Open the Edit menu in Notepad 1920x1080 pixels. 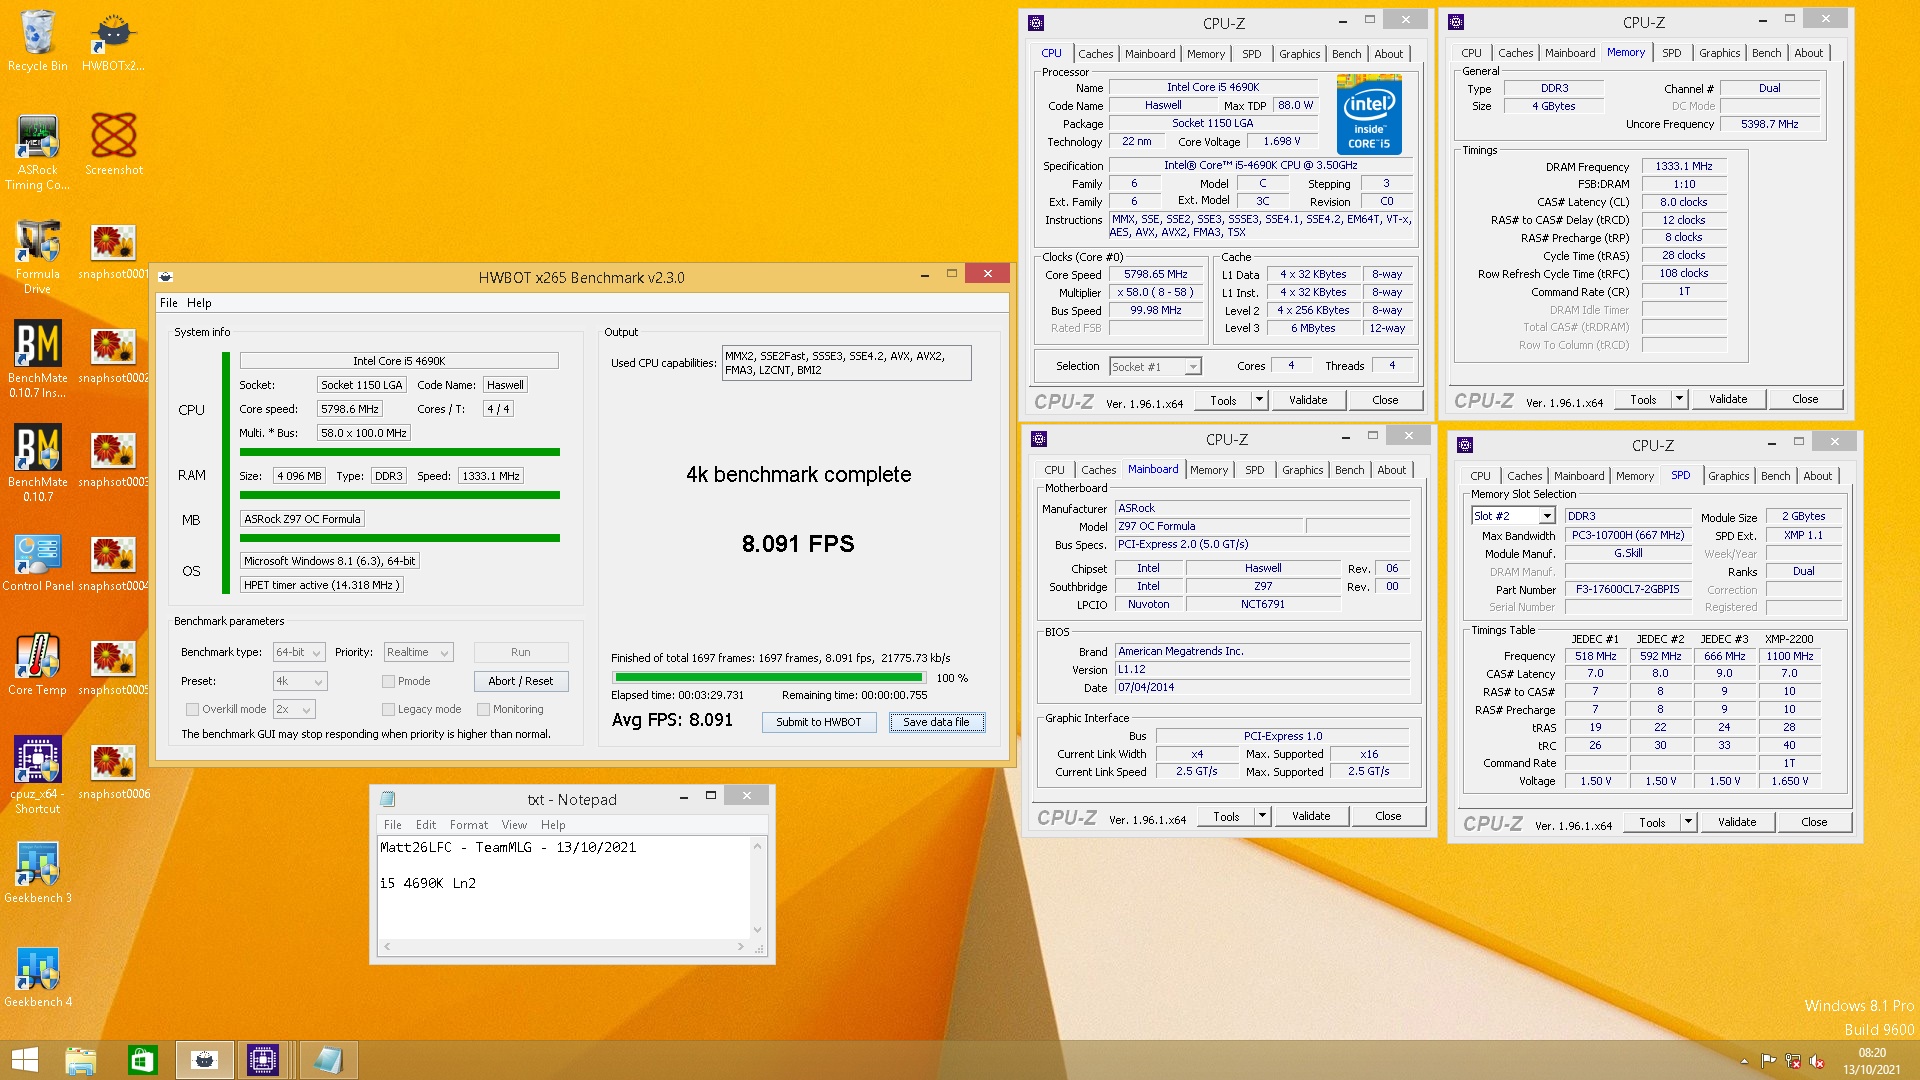(426, 825)
